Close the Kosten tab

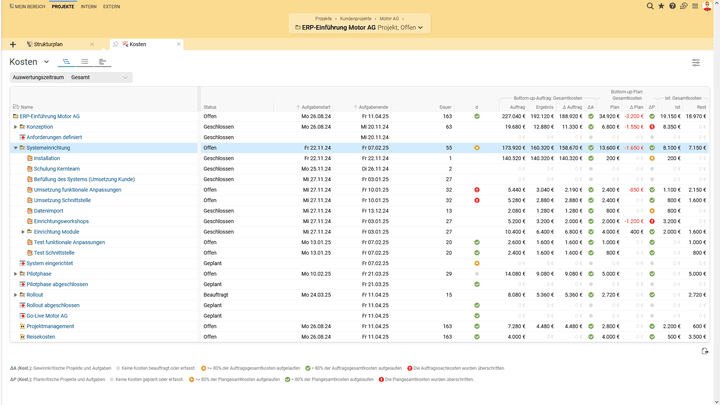point(179,44)
